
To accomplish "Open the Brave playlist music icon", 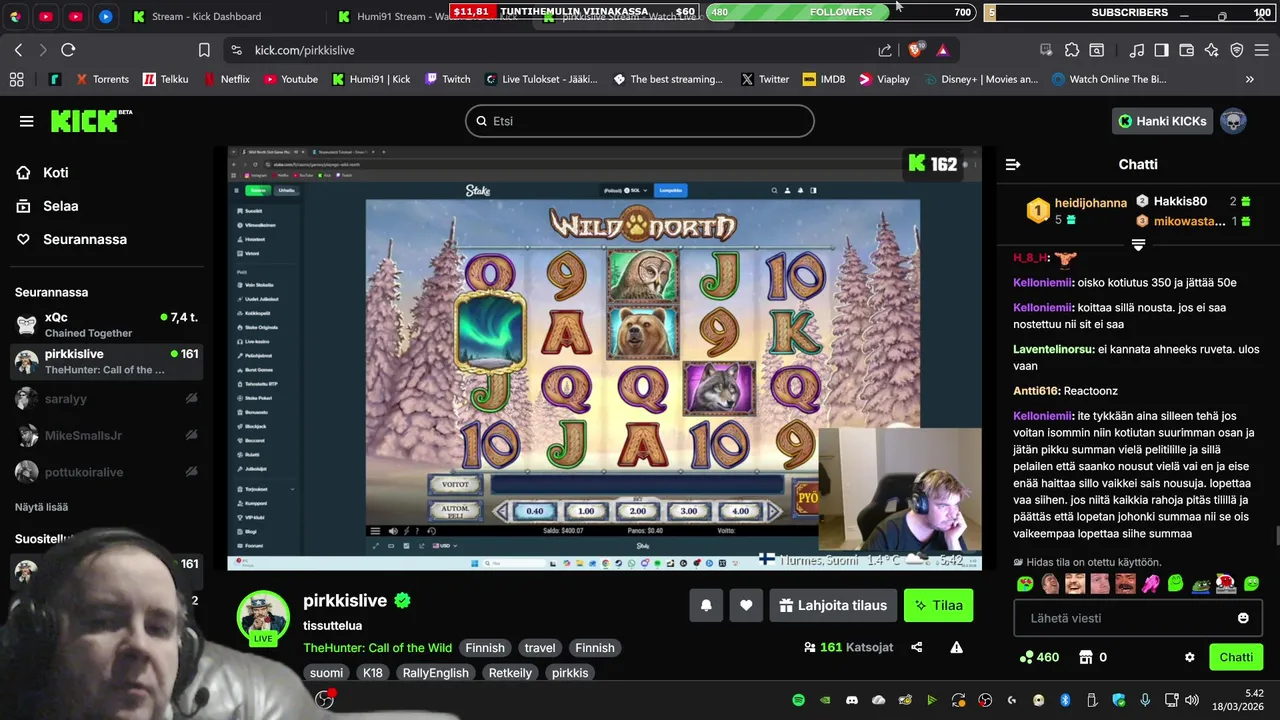I will 1136,50.
